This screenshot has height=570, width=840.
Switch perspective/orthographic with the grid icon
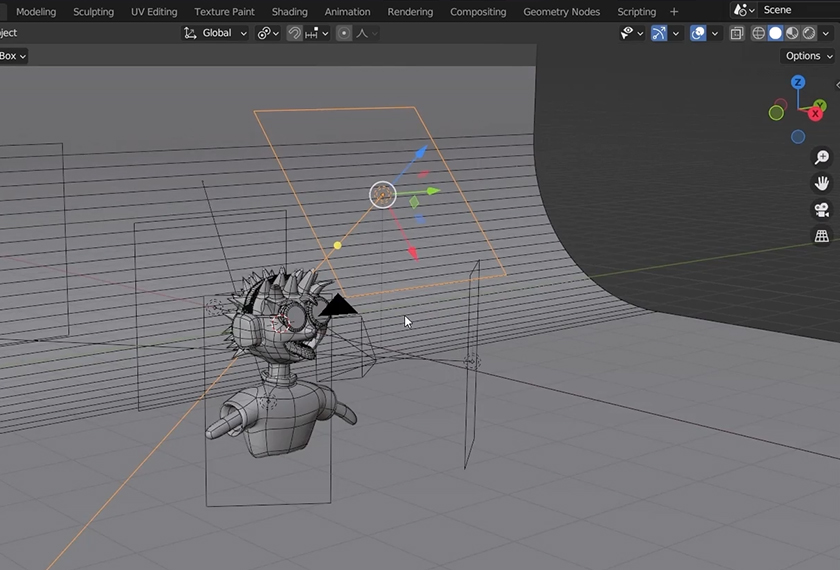pyautogui.click(x=822, y=236)
